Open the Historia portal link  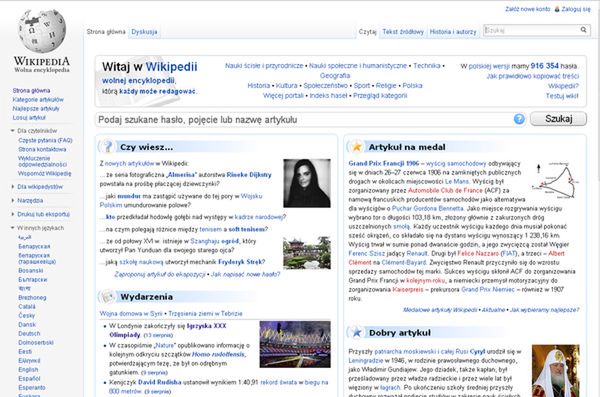[x=259, y=85]
